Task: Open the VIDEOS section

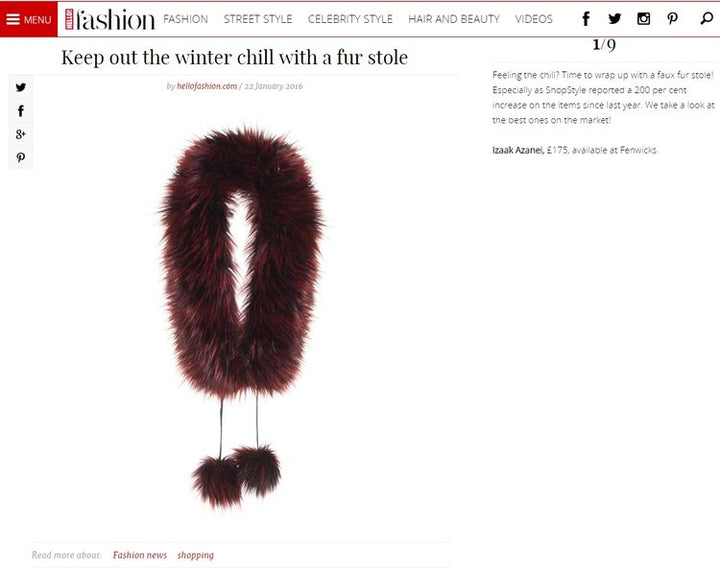Action: (534, 19)
